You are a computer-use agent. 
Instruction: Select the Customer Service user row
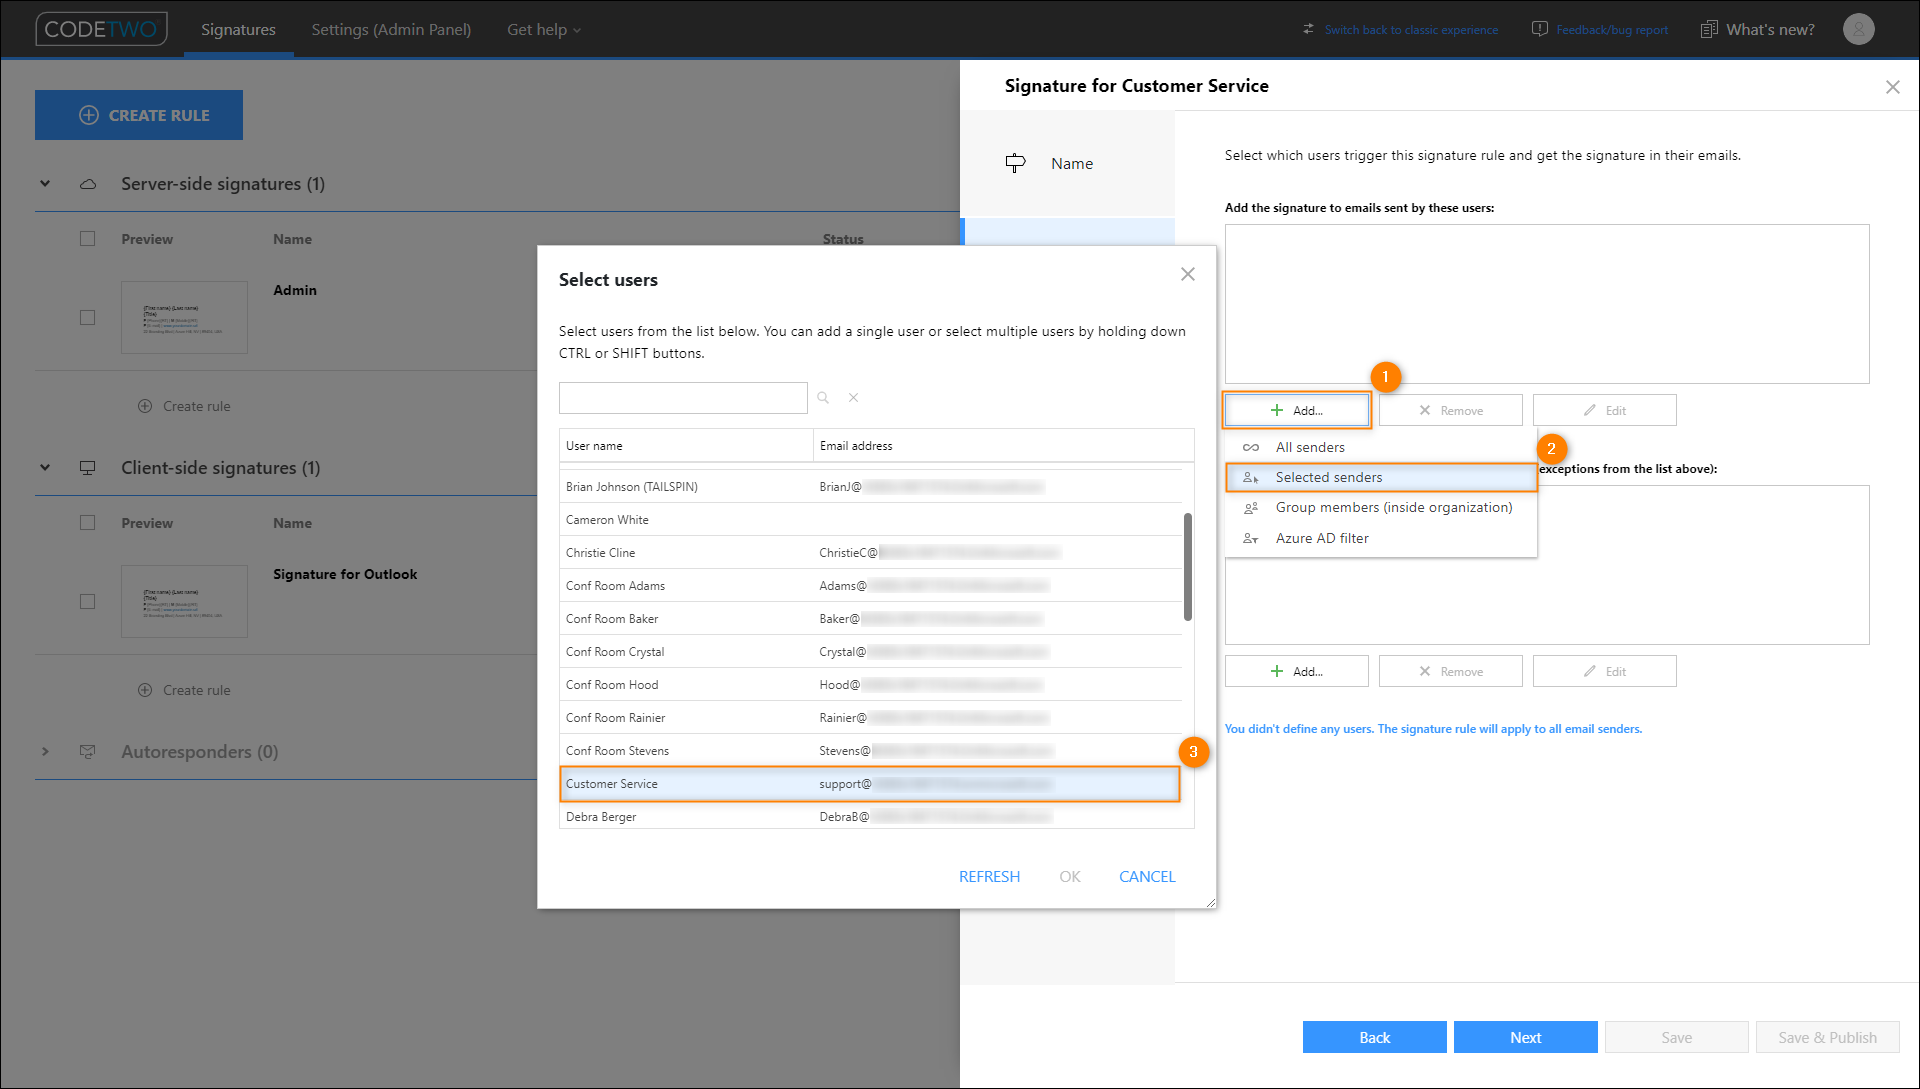870,784
